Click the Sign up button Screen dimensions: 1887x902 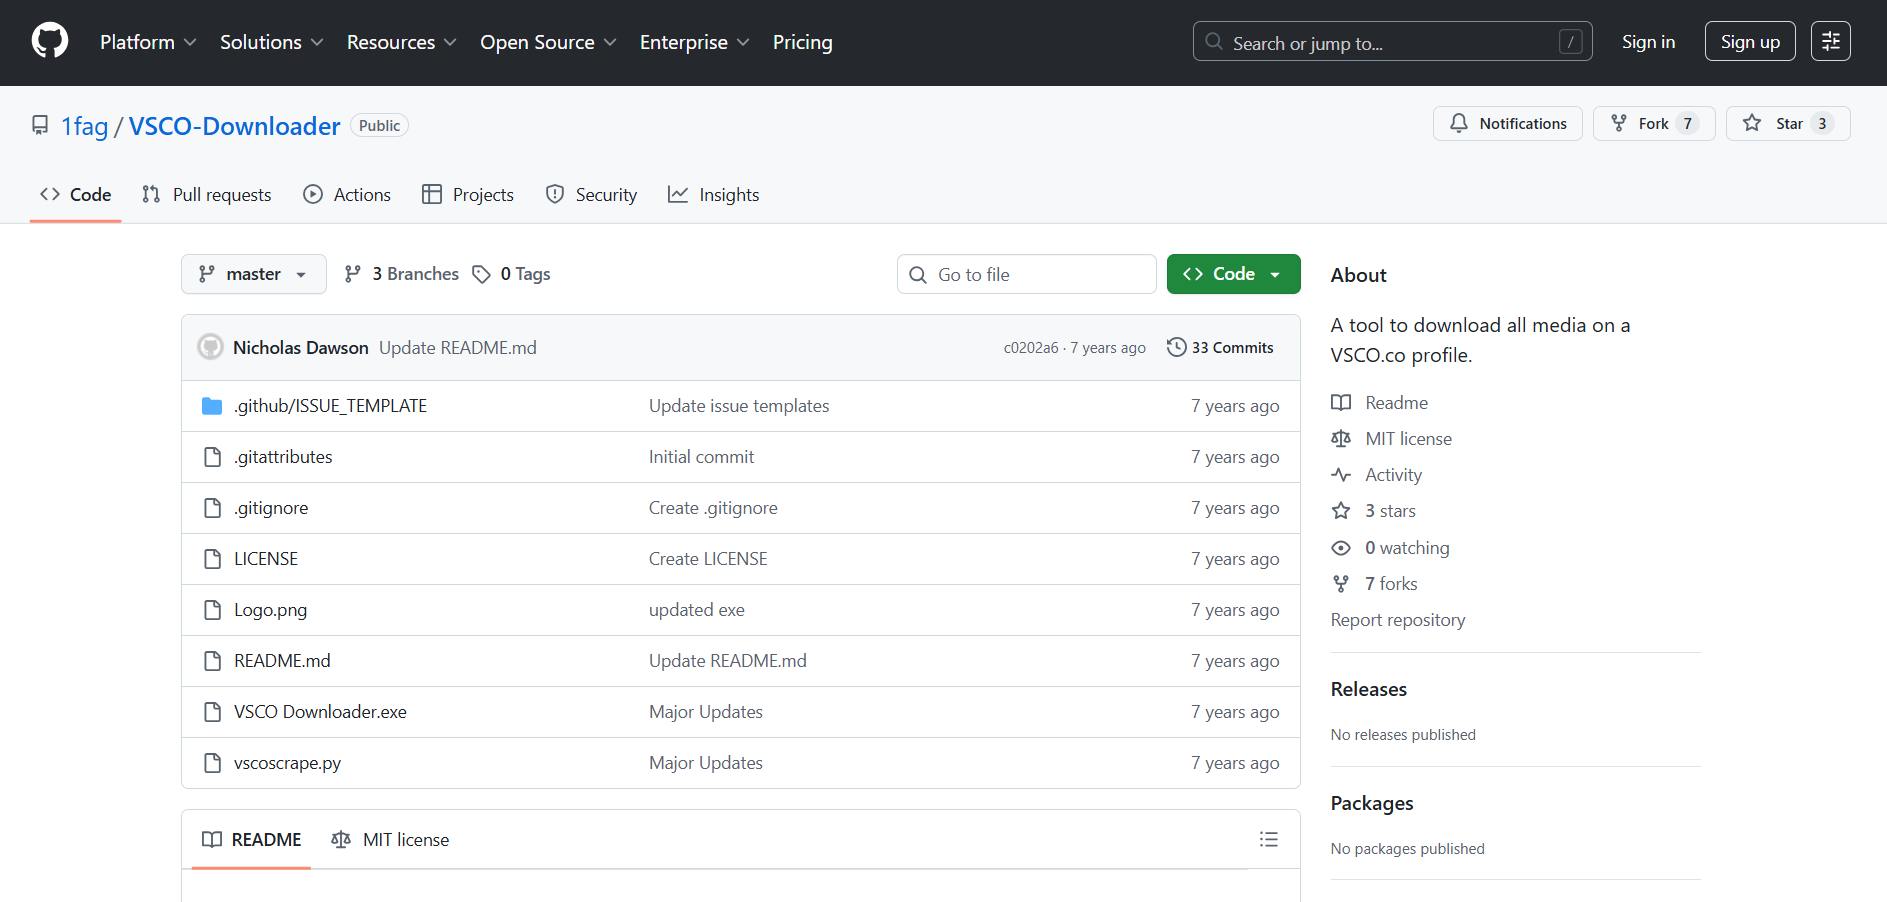1750,41
